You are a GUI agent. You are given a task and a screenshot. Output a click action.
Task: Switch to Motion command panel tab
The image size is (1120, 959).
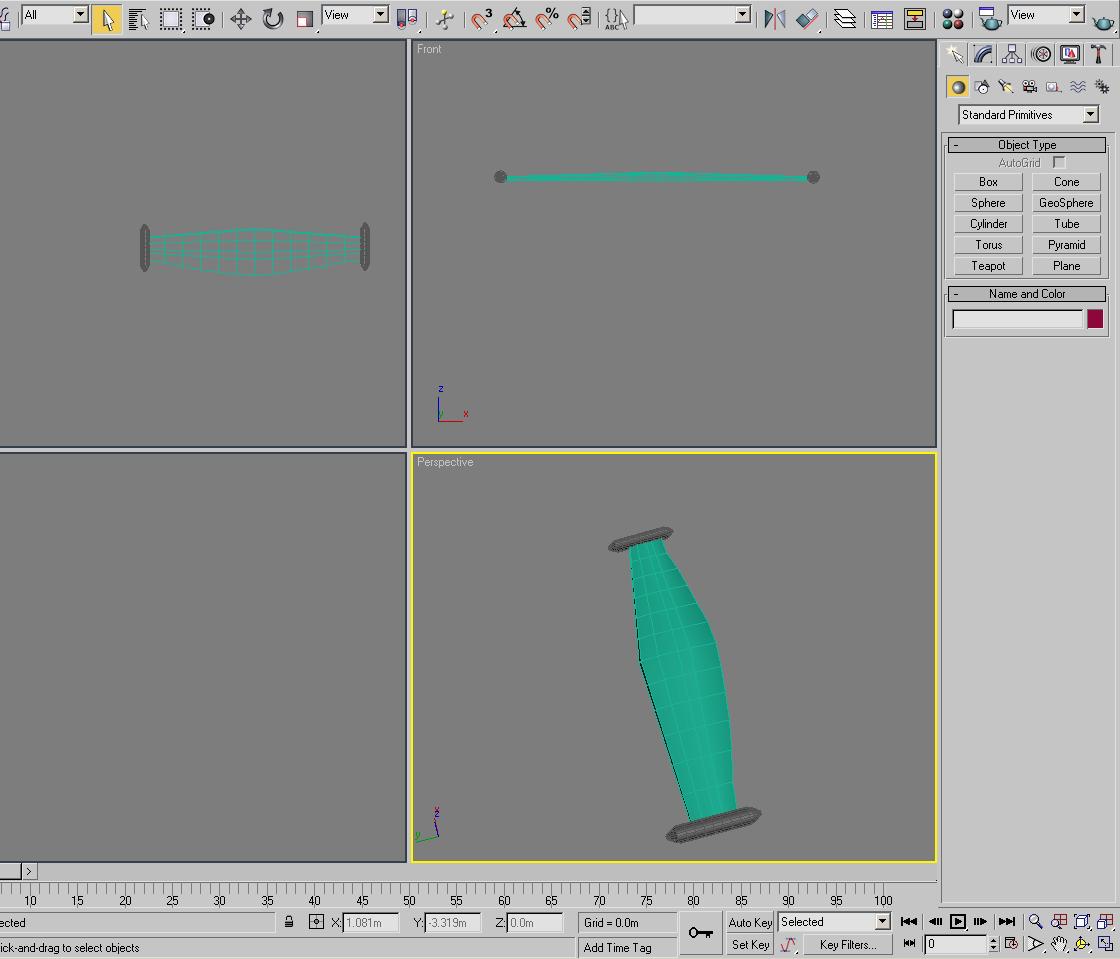1041,54
